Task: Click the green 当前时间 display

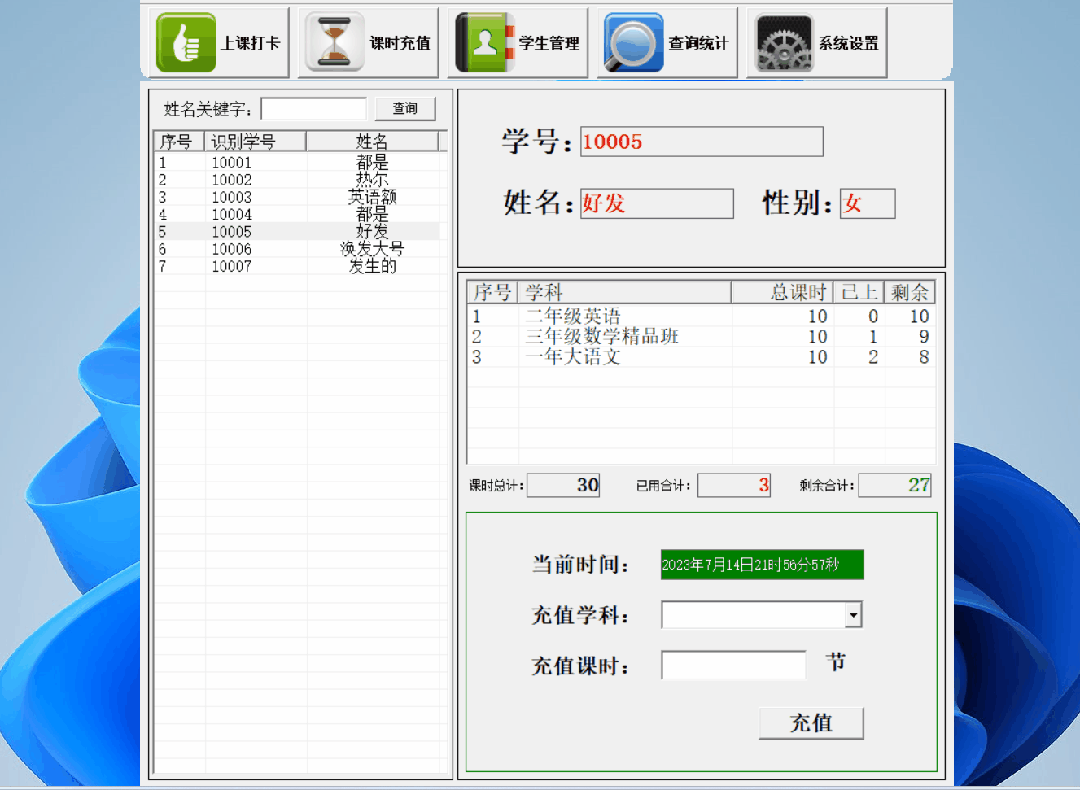Action: point(762,565)
